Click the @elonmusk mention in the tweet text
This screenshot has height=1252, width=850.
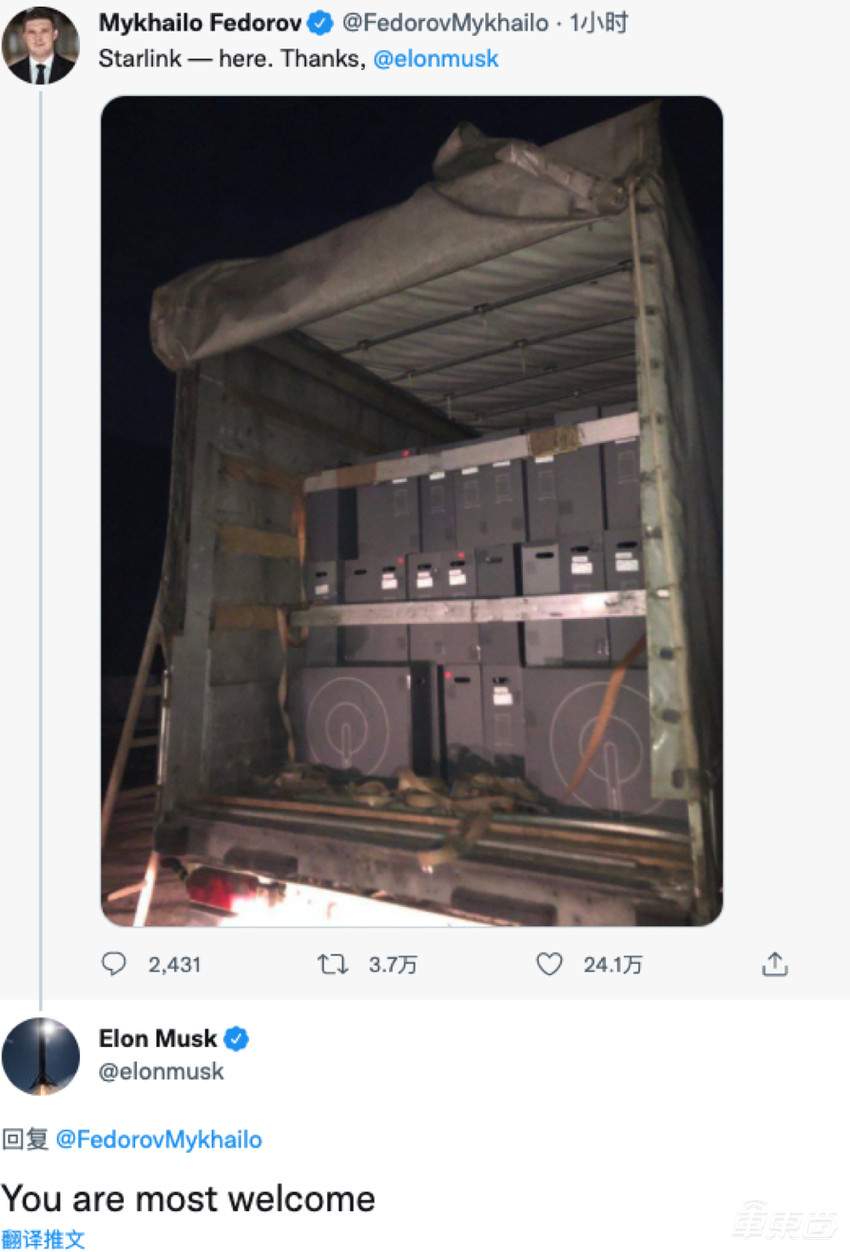436,59
